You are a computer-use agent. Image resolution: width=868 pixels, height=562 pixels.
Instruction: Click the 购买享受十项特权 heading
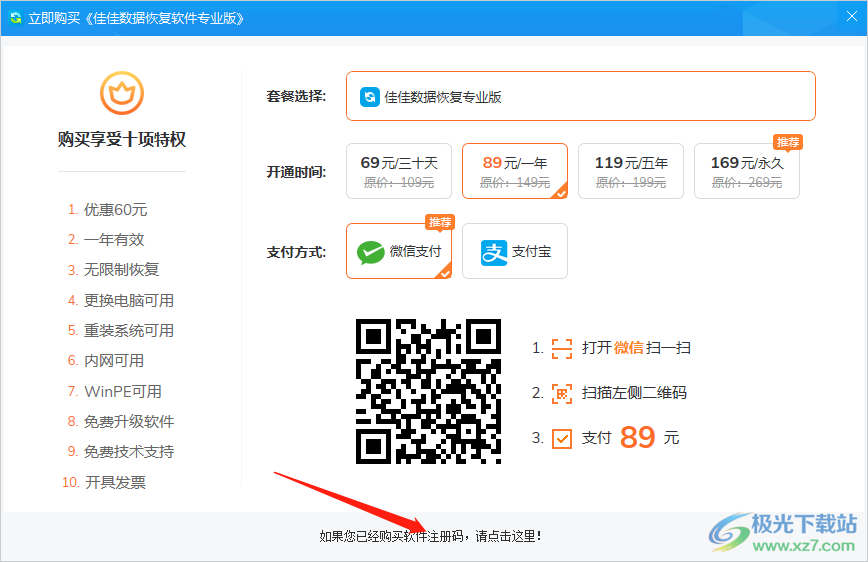122,139
